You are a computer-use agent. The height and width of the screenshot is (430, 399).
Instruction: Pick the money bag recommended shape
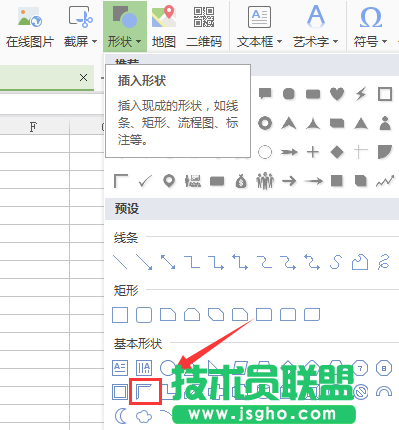point(241,182)
